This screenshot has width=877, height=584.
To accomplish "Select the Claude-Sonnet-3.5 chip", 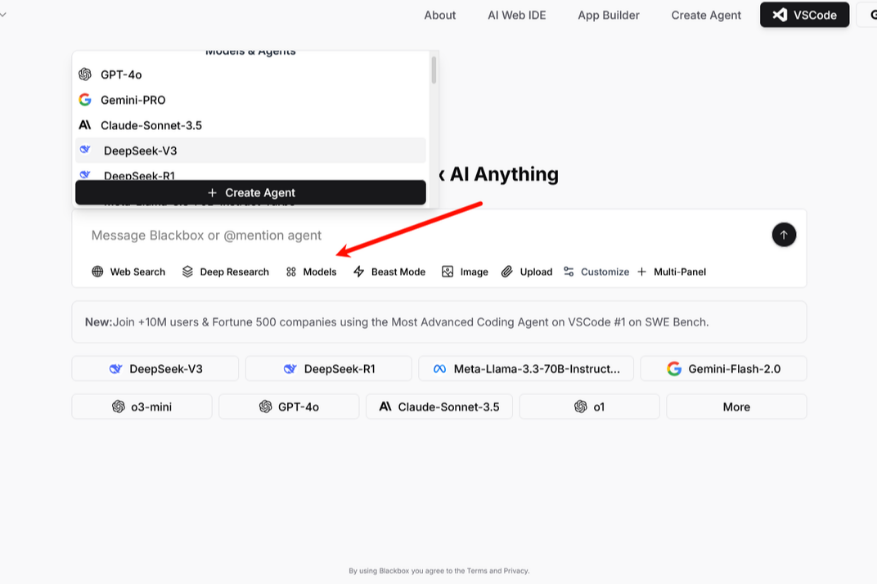I will coord(439,407).
